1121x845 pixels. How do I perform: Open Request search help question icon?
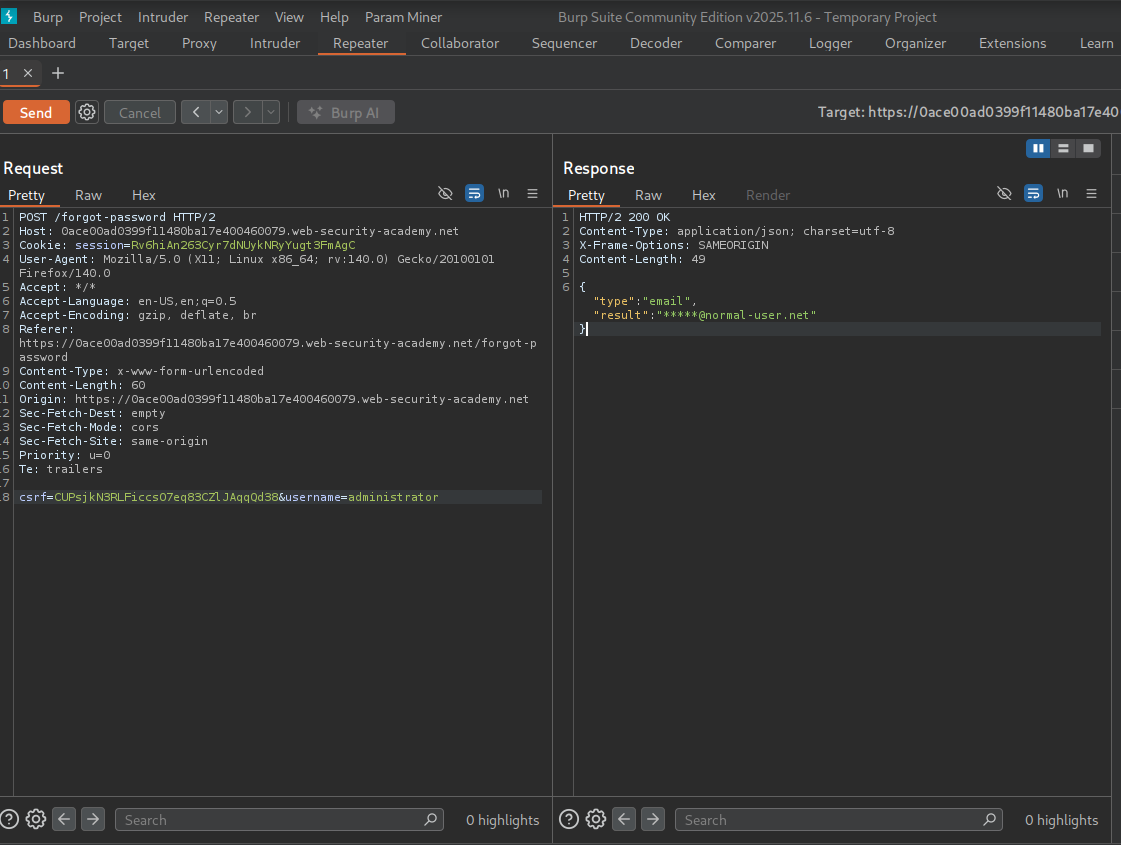9,819
